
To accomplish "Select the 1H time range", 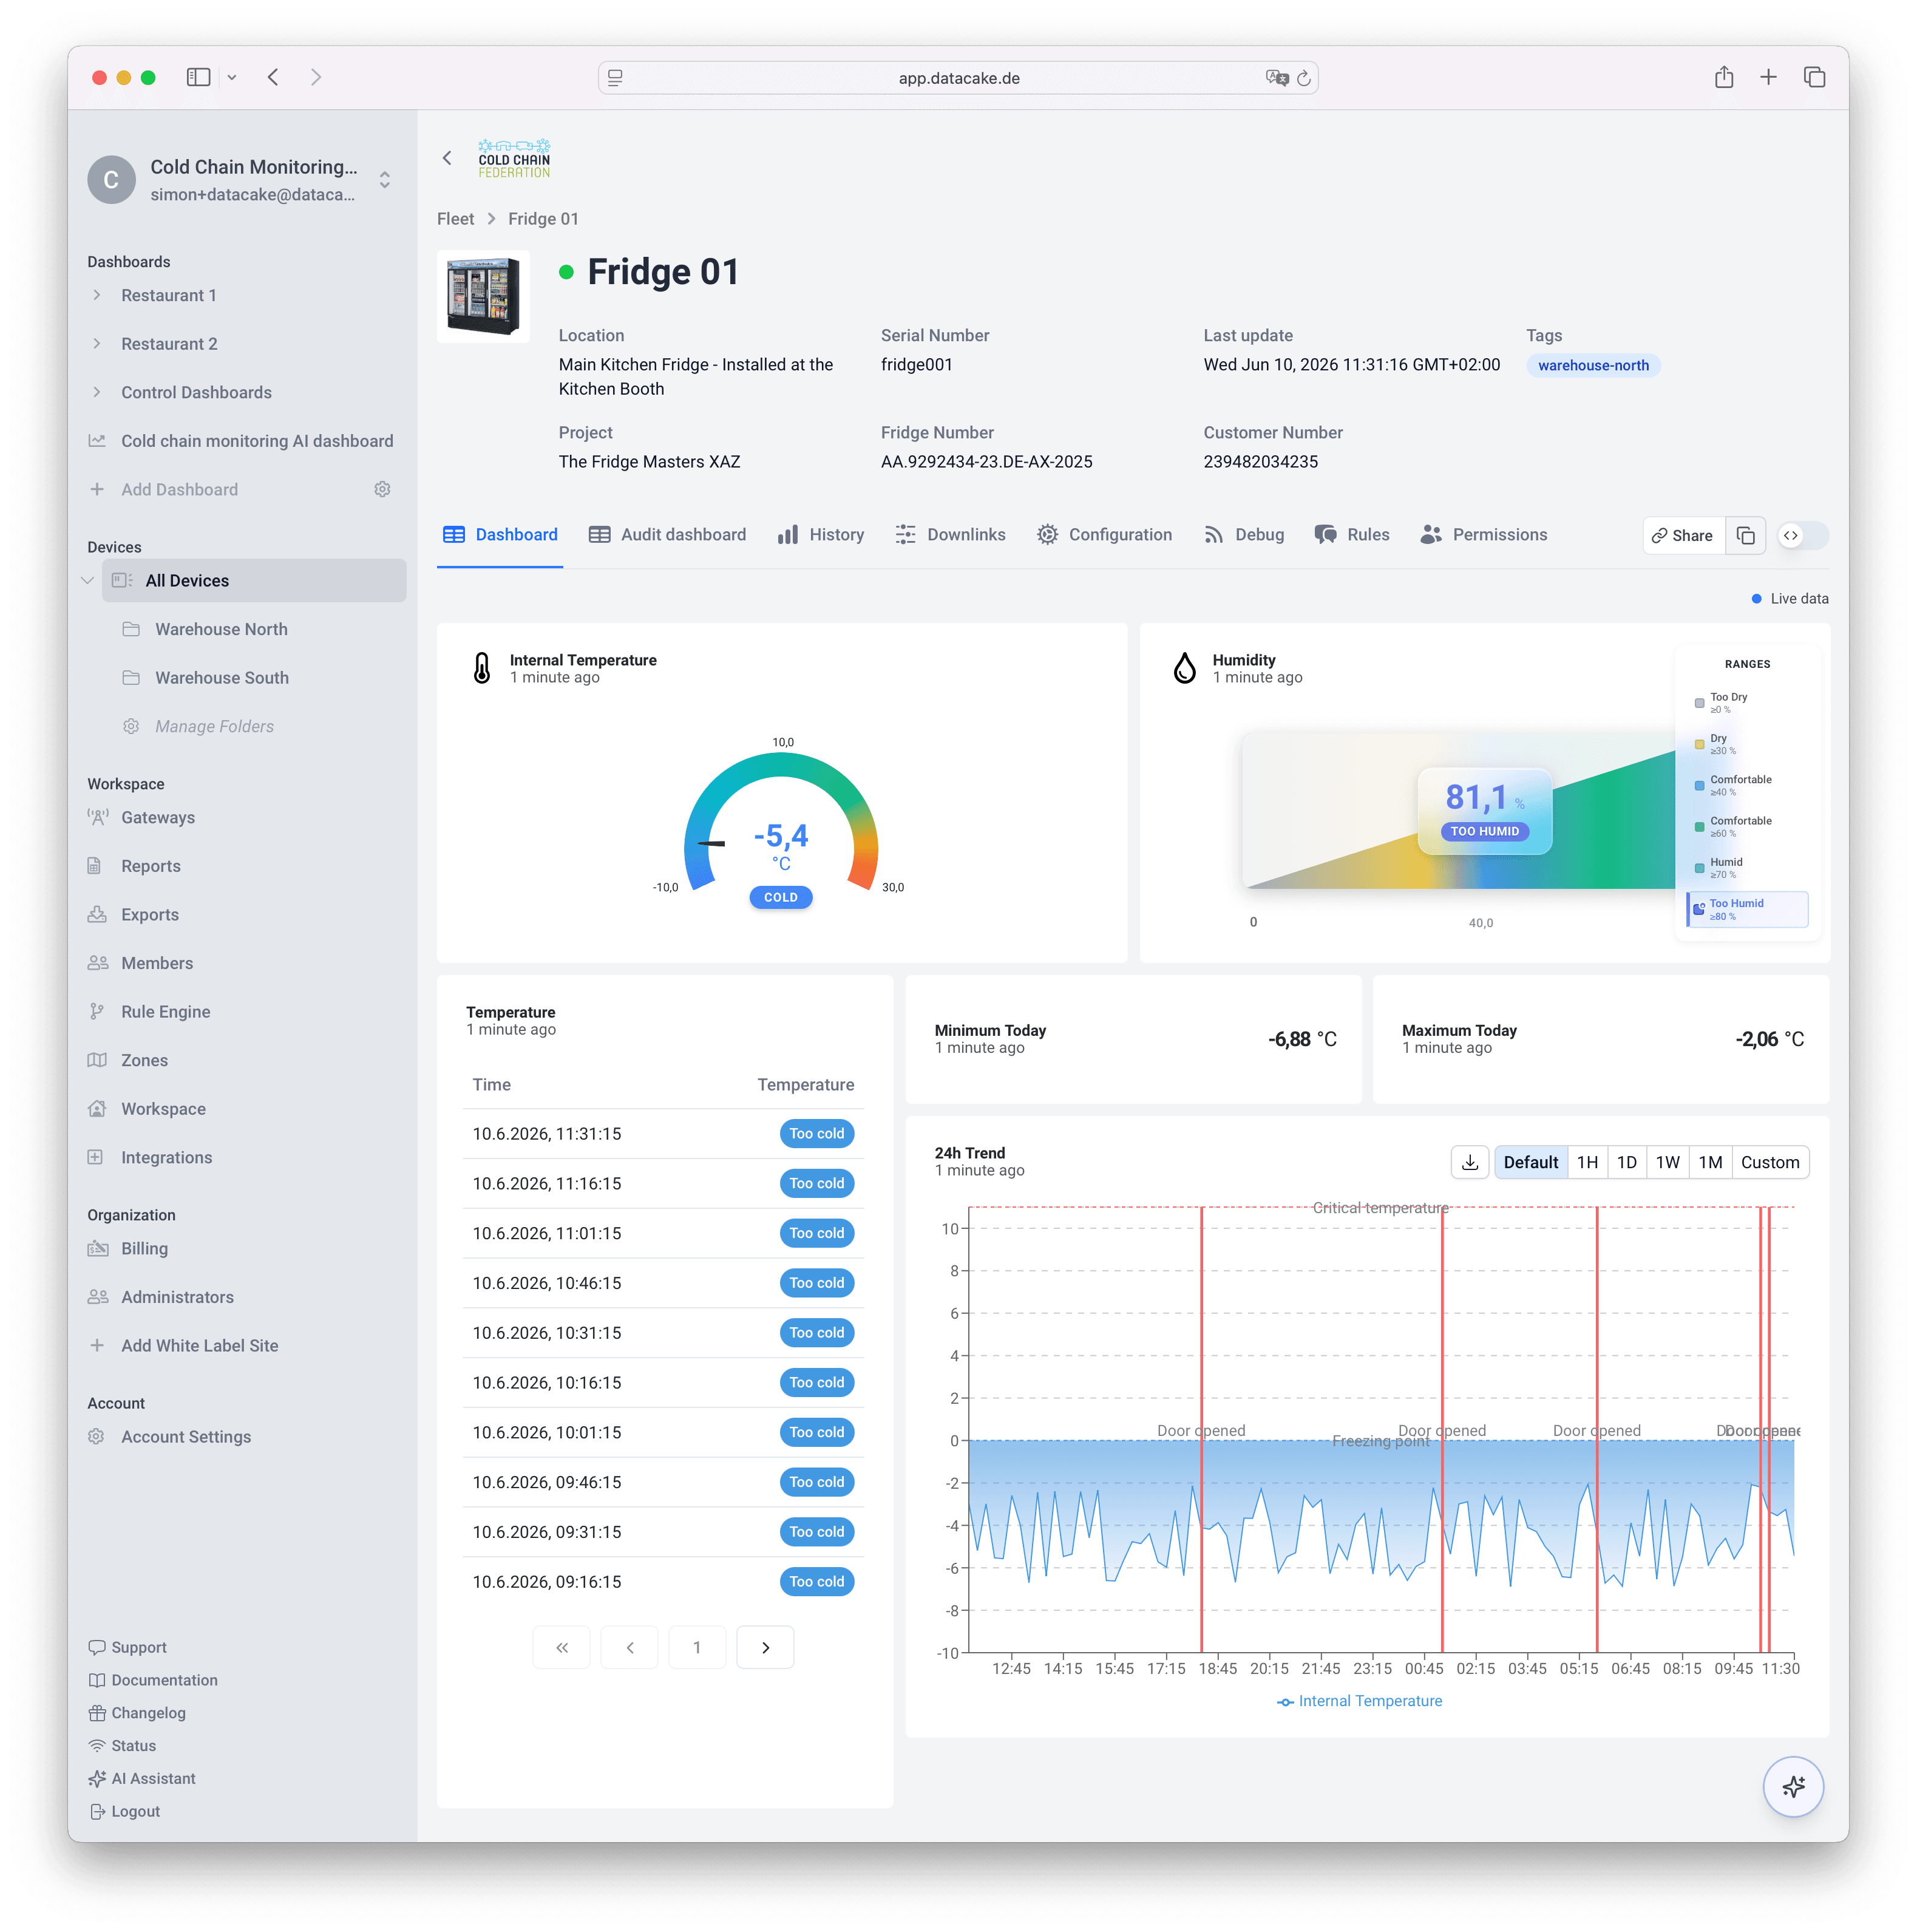I will 1587,1162.
